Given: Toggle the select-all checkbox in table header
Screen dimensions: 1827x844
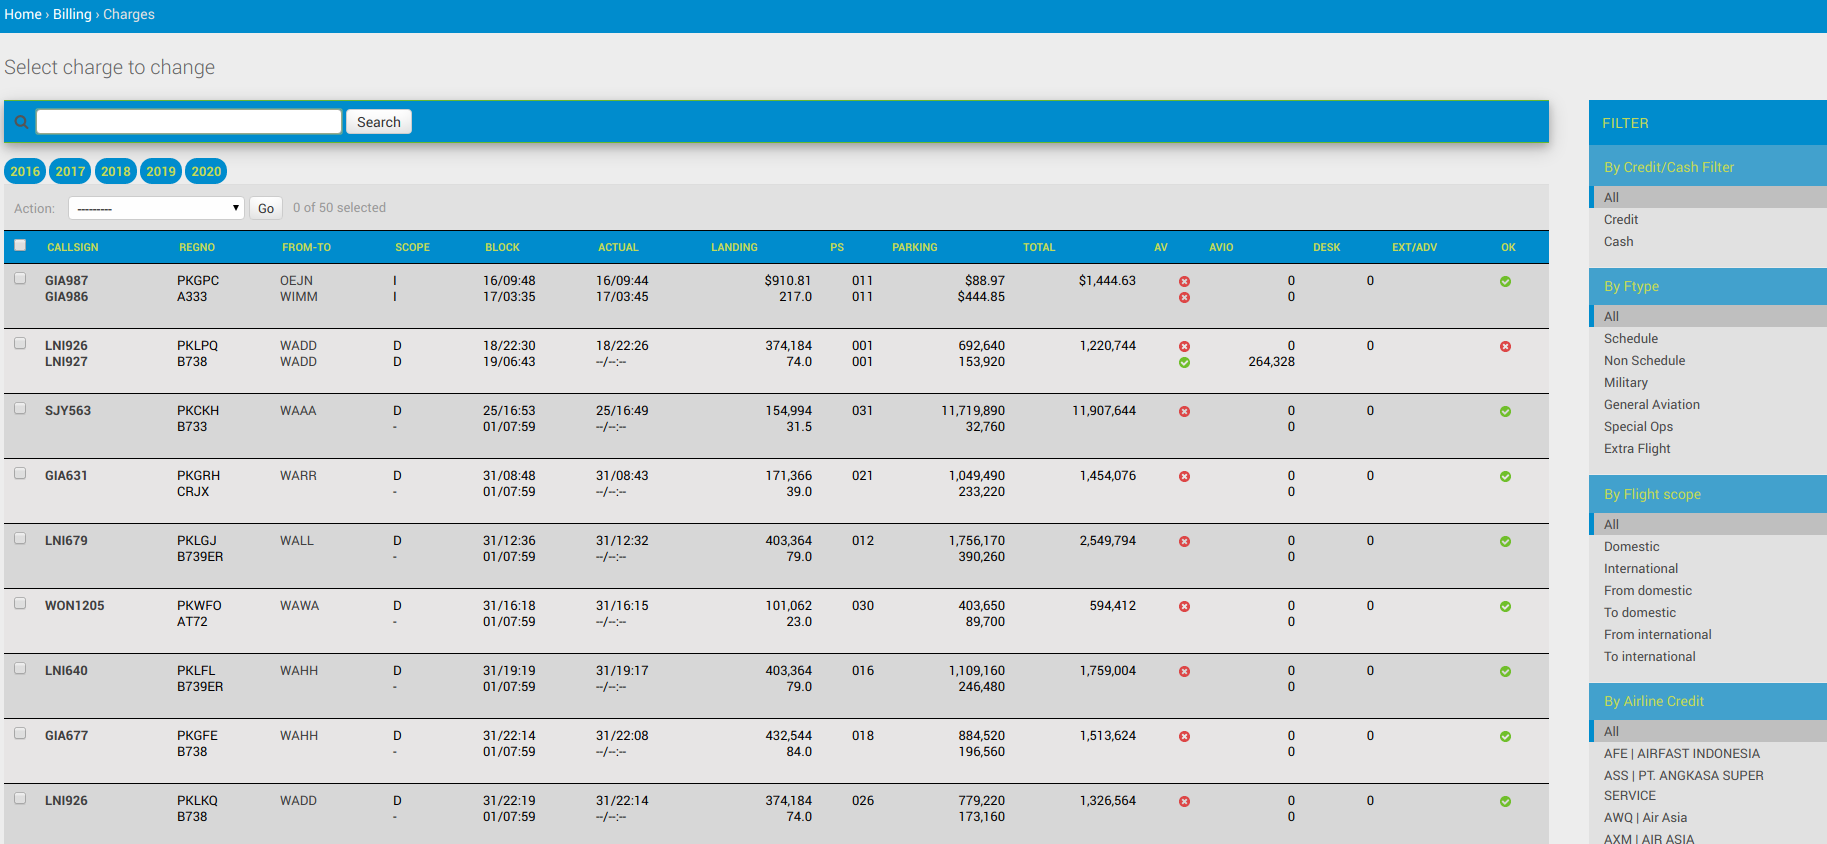Looking at the screenshot, I should tap(20, 245).
